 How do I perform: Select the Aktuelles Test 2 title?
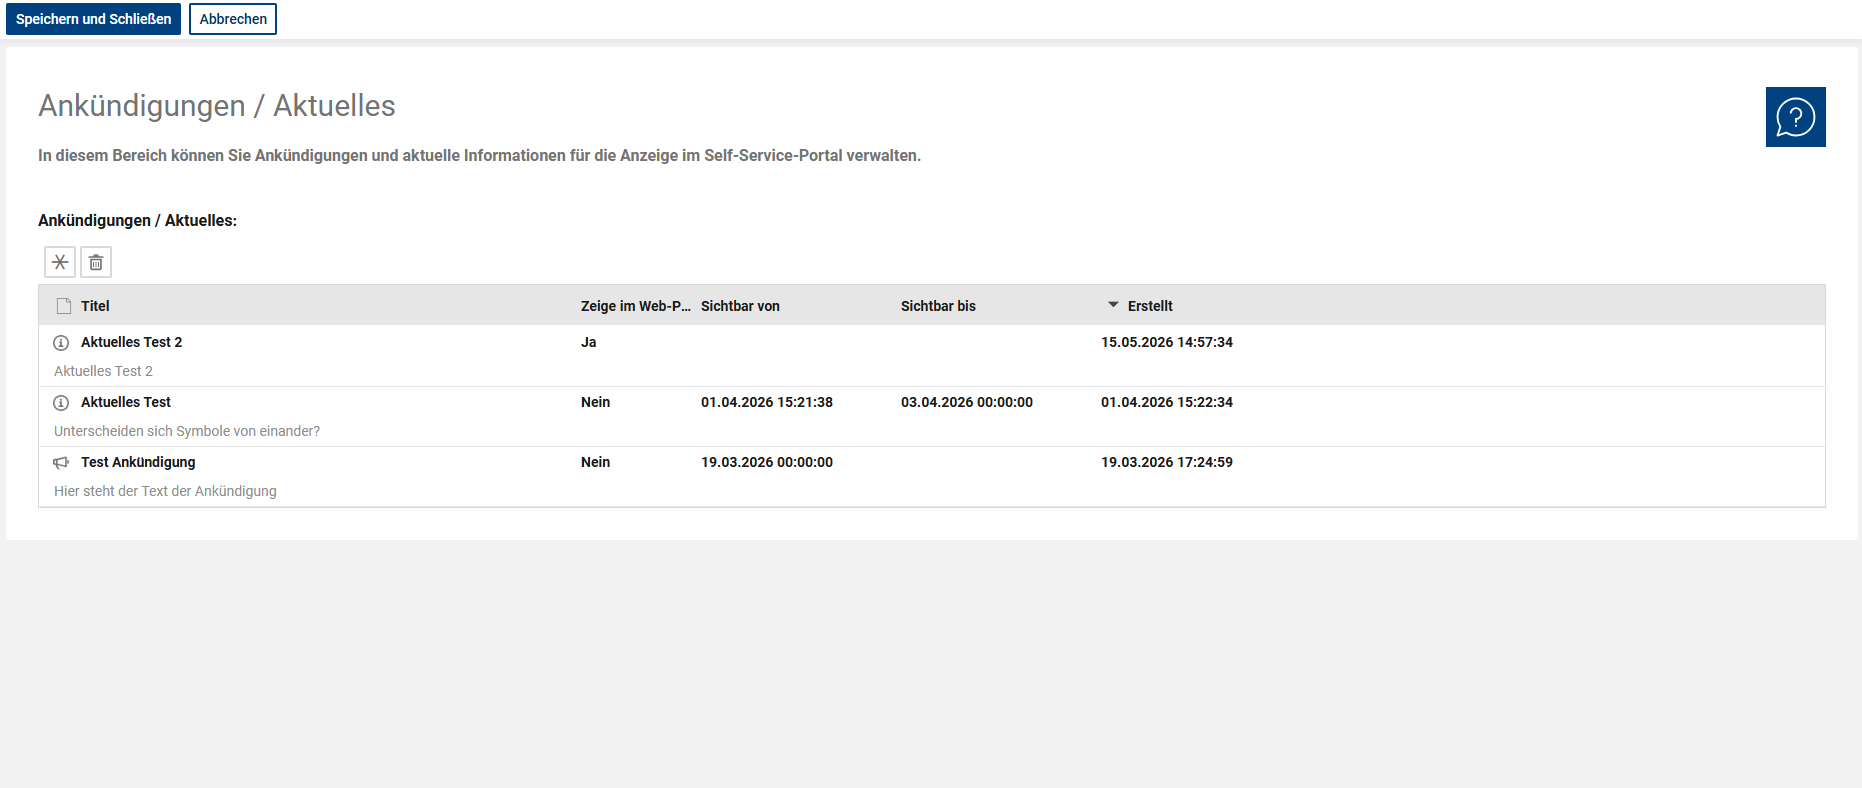coord(131,342)
